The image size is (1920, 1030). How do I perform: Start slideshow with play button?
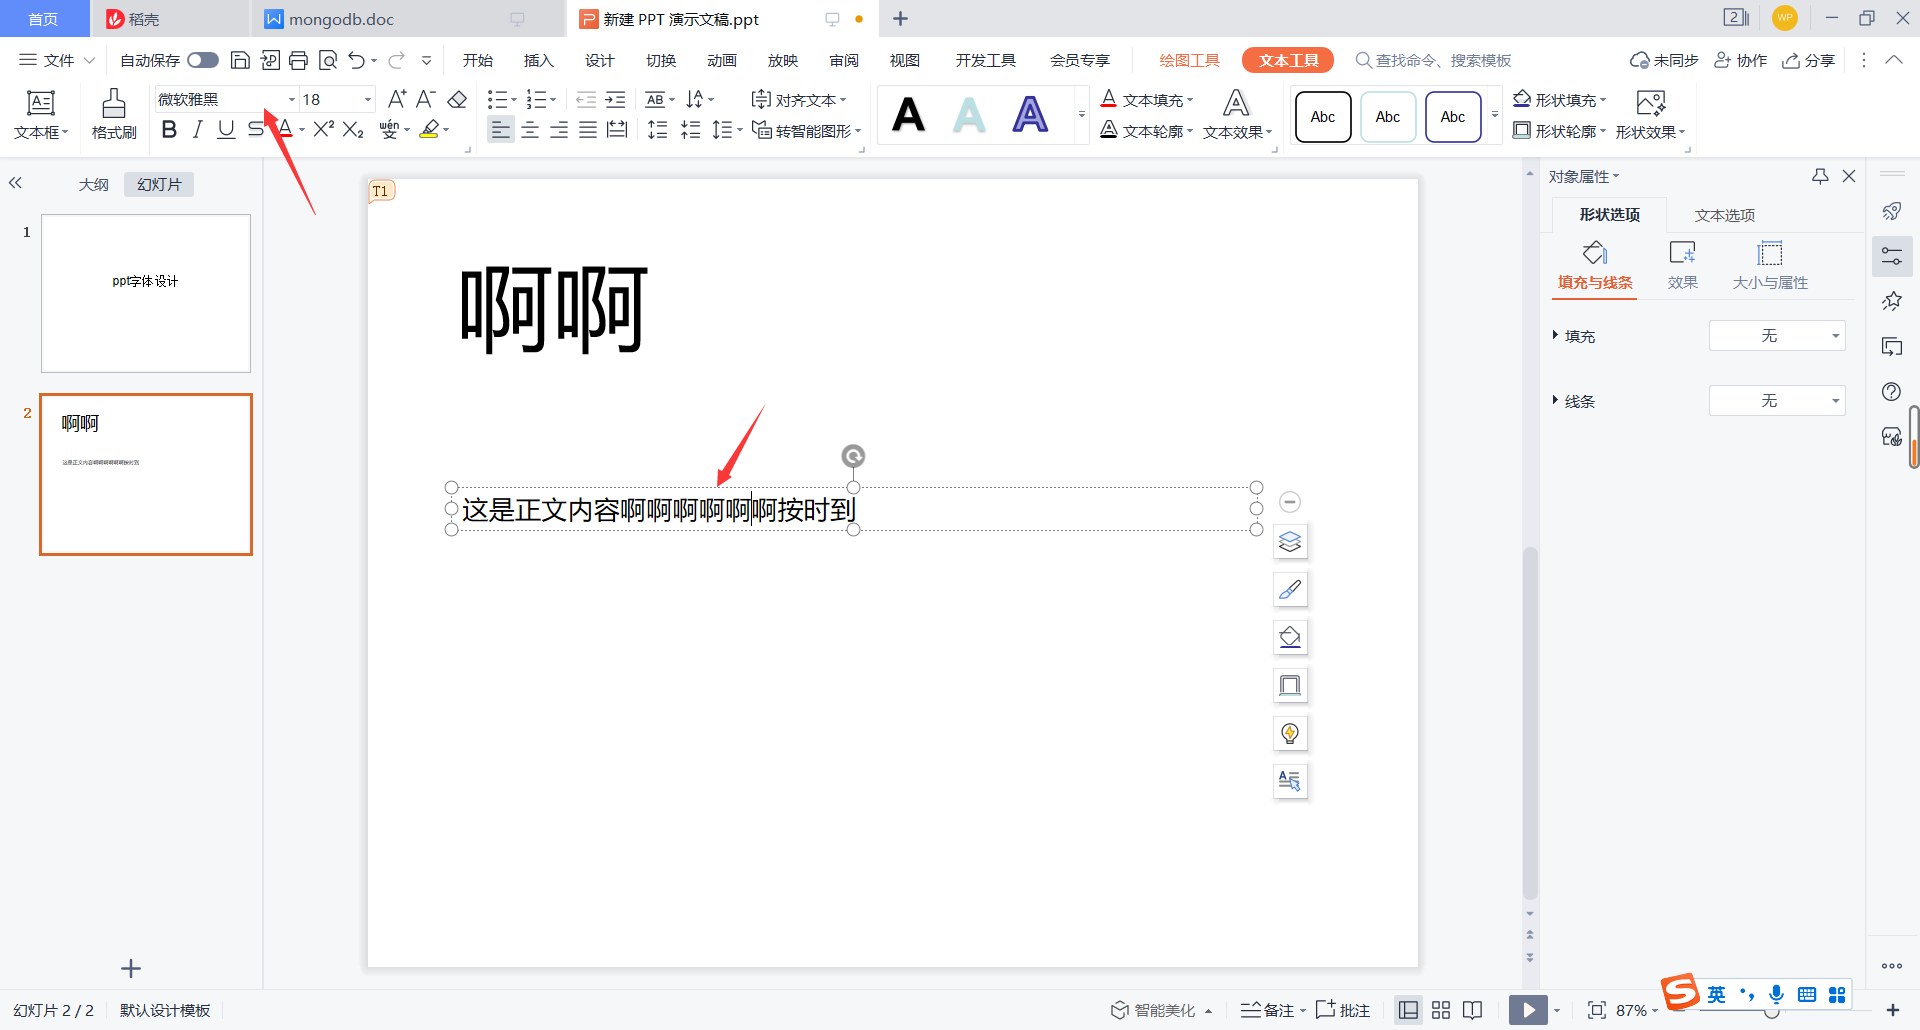coord(1528,1010)
